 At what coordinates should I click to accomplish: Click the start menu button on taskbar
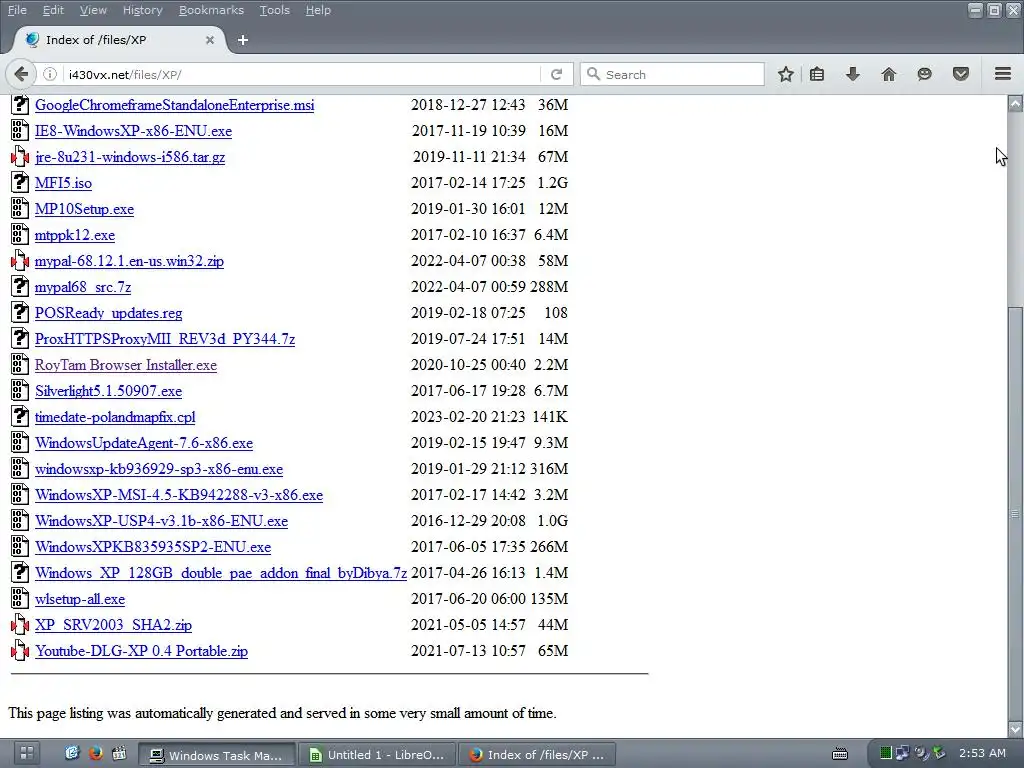click(27, 753)
